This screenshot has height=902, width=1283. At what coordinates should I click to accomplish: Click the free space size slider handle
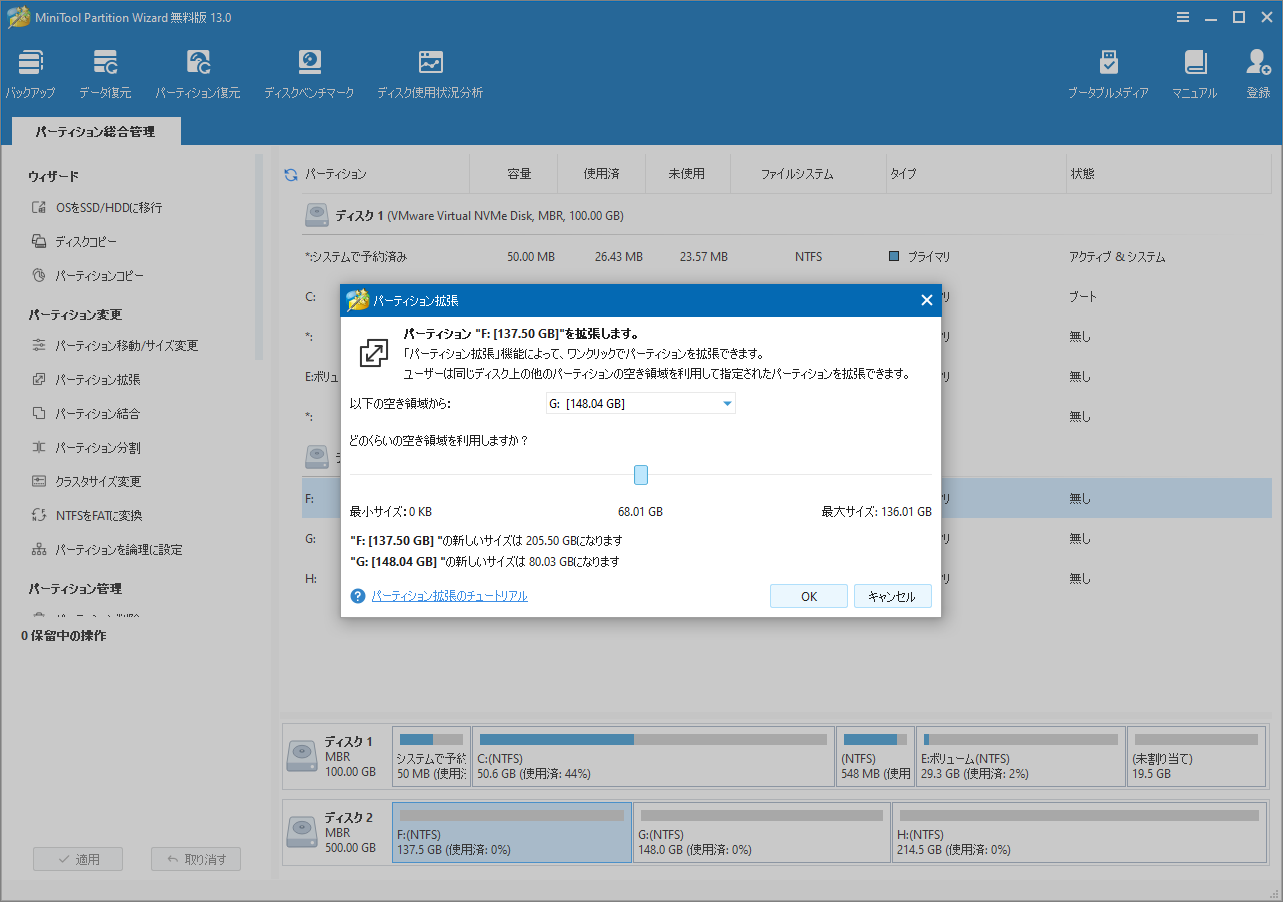pyautogui.click(x=641, y=475)
